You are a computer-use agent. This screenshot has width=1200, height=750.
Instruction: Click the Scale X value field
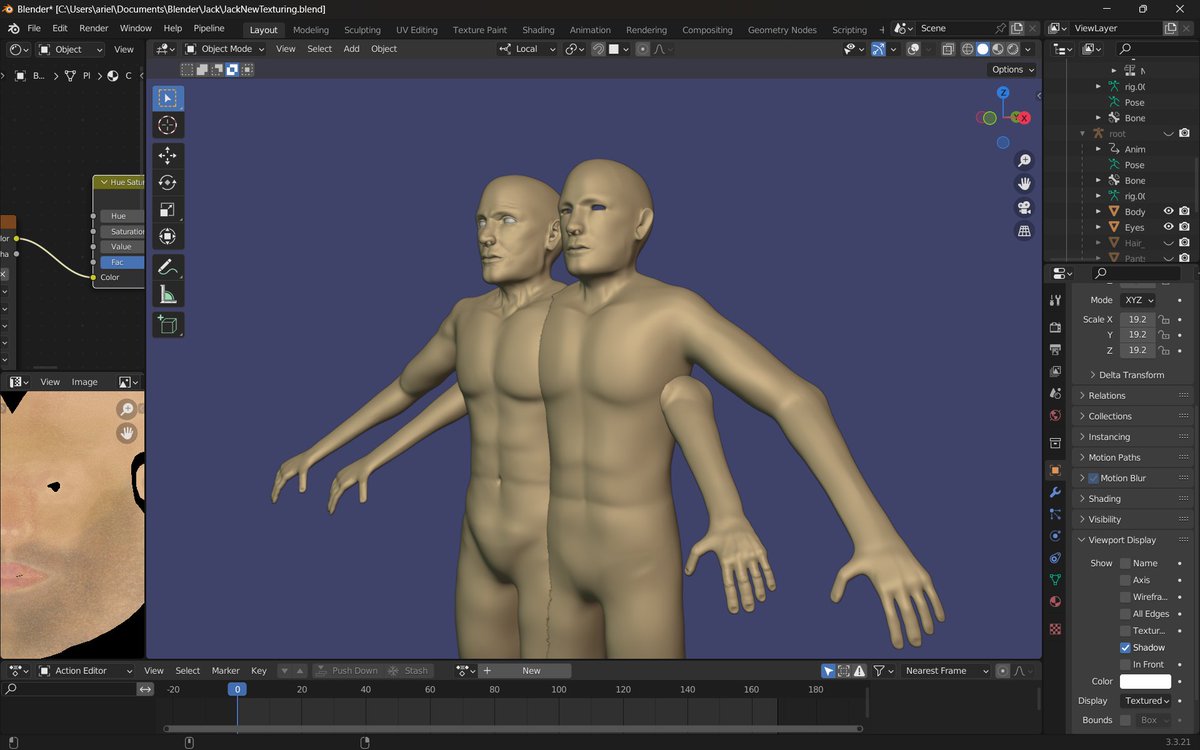(1137, 320)
